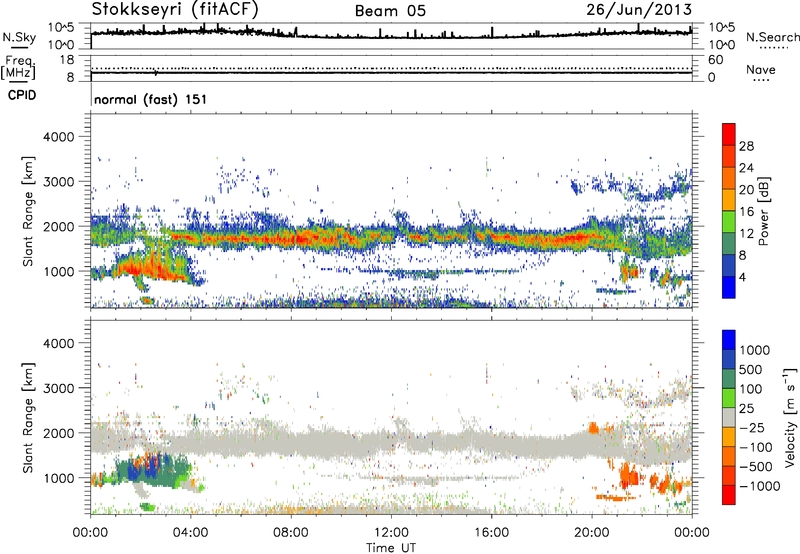Click the '20:00' time axis label
This screenshot has width=800, height=554.
click(592, 533)
